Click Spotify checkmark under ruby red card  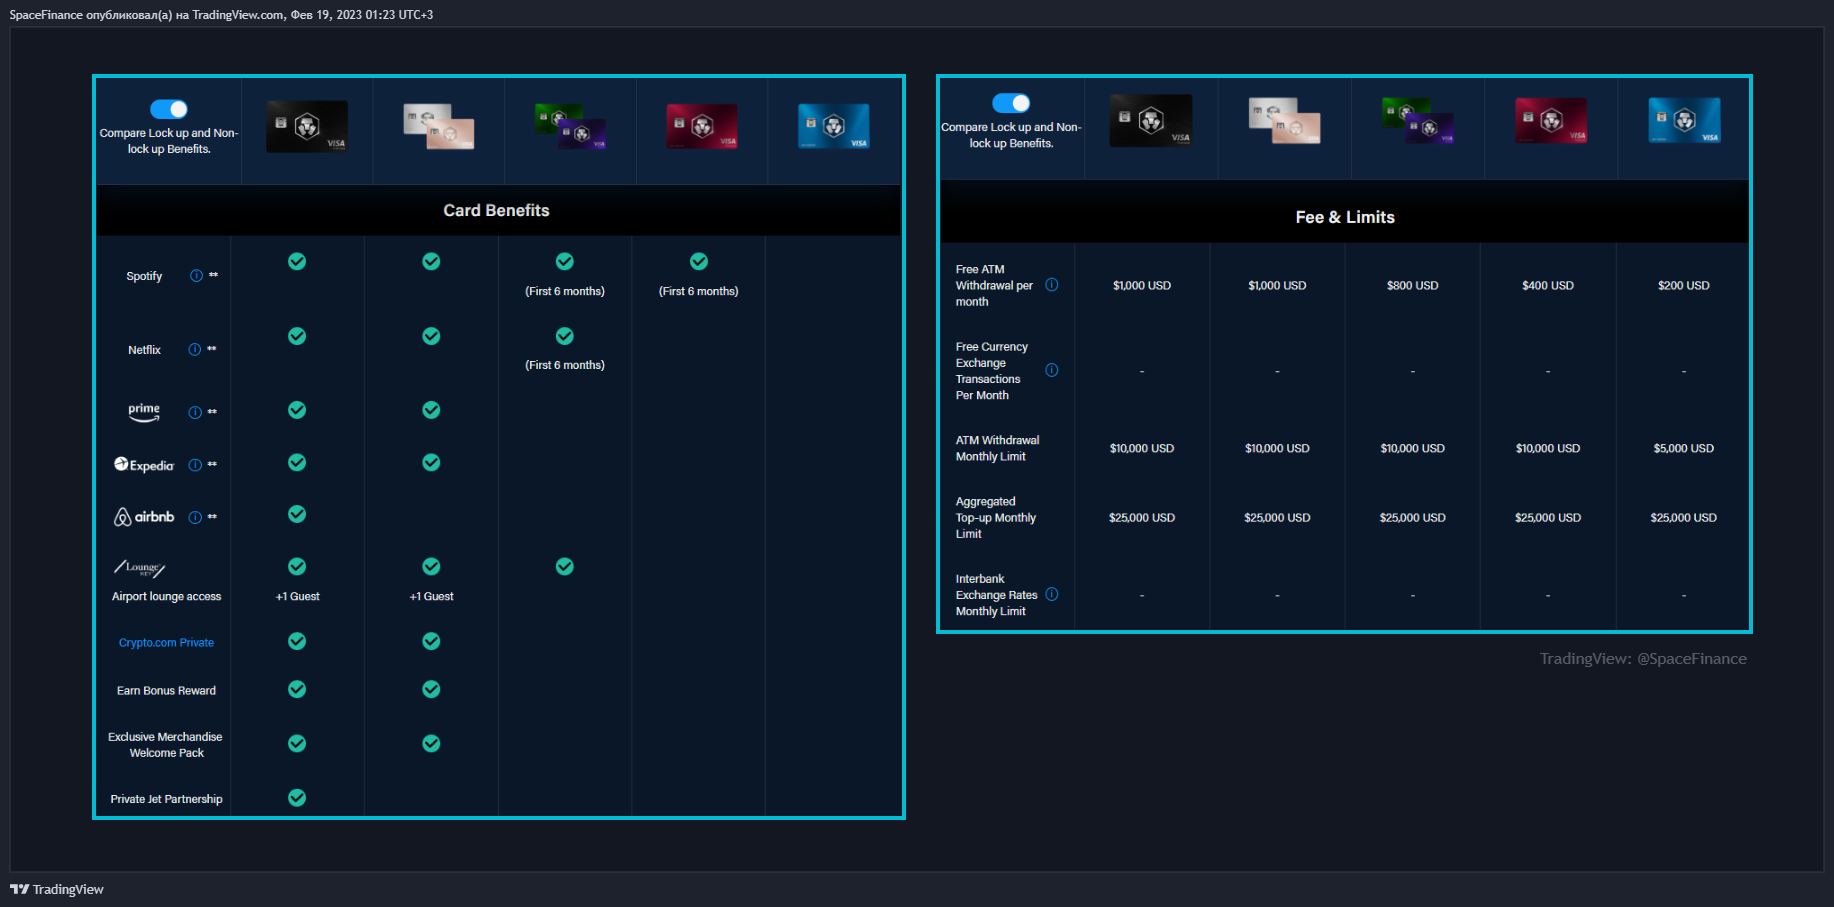point(699,261)
